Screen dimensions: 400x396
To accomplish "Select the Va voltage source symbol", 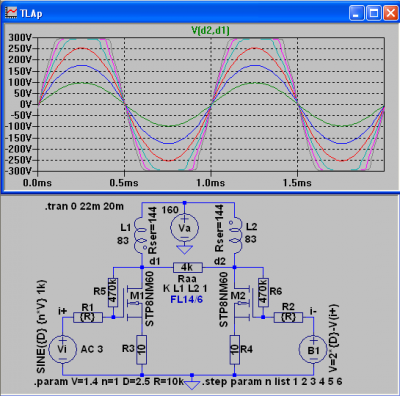I will [184, 228].
